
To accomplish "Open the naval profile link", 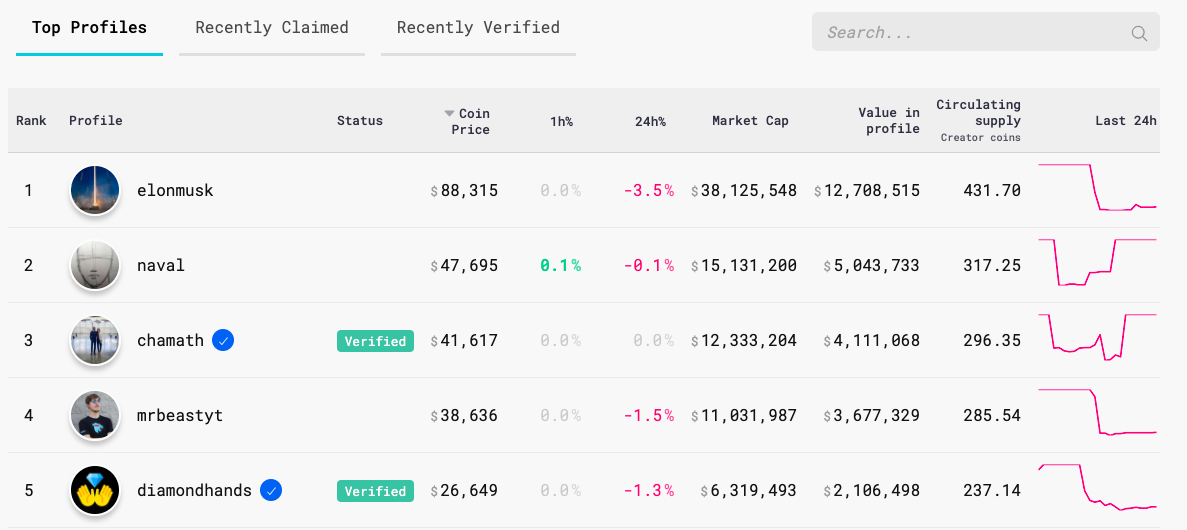I will (x=160, y=266).
